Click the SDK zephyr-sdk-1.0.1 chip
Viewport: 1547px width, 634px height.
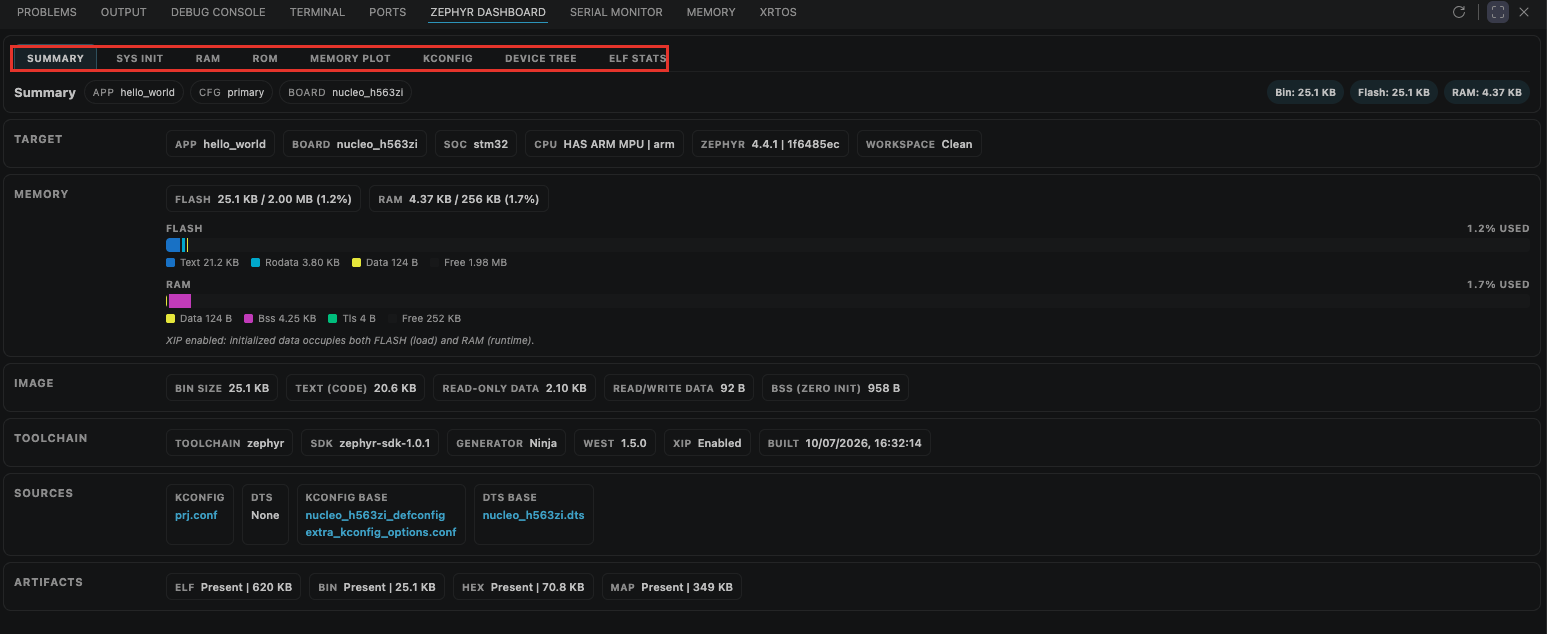(370, 443)
